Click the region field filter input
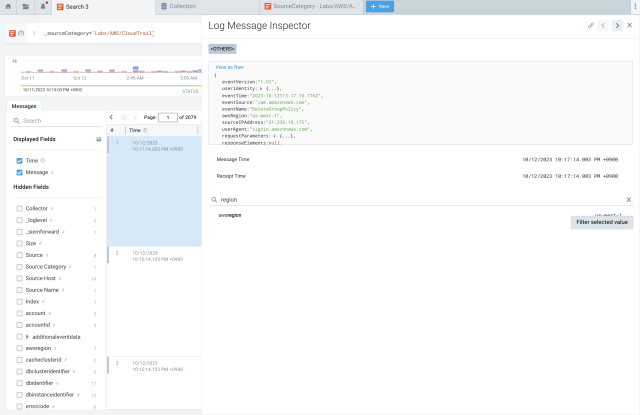Screen dimensions: 640x415 [x=420, y=200]
